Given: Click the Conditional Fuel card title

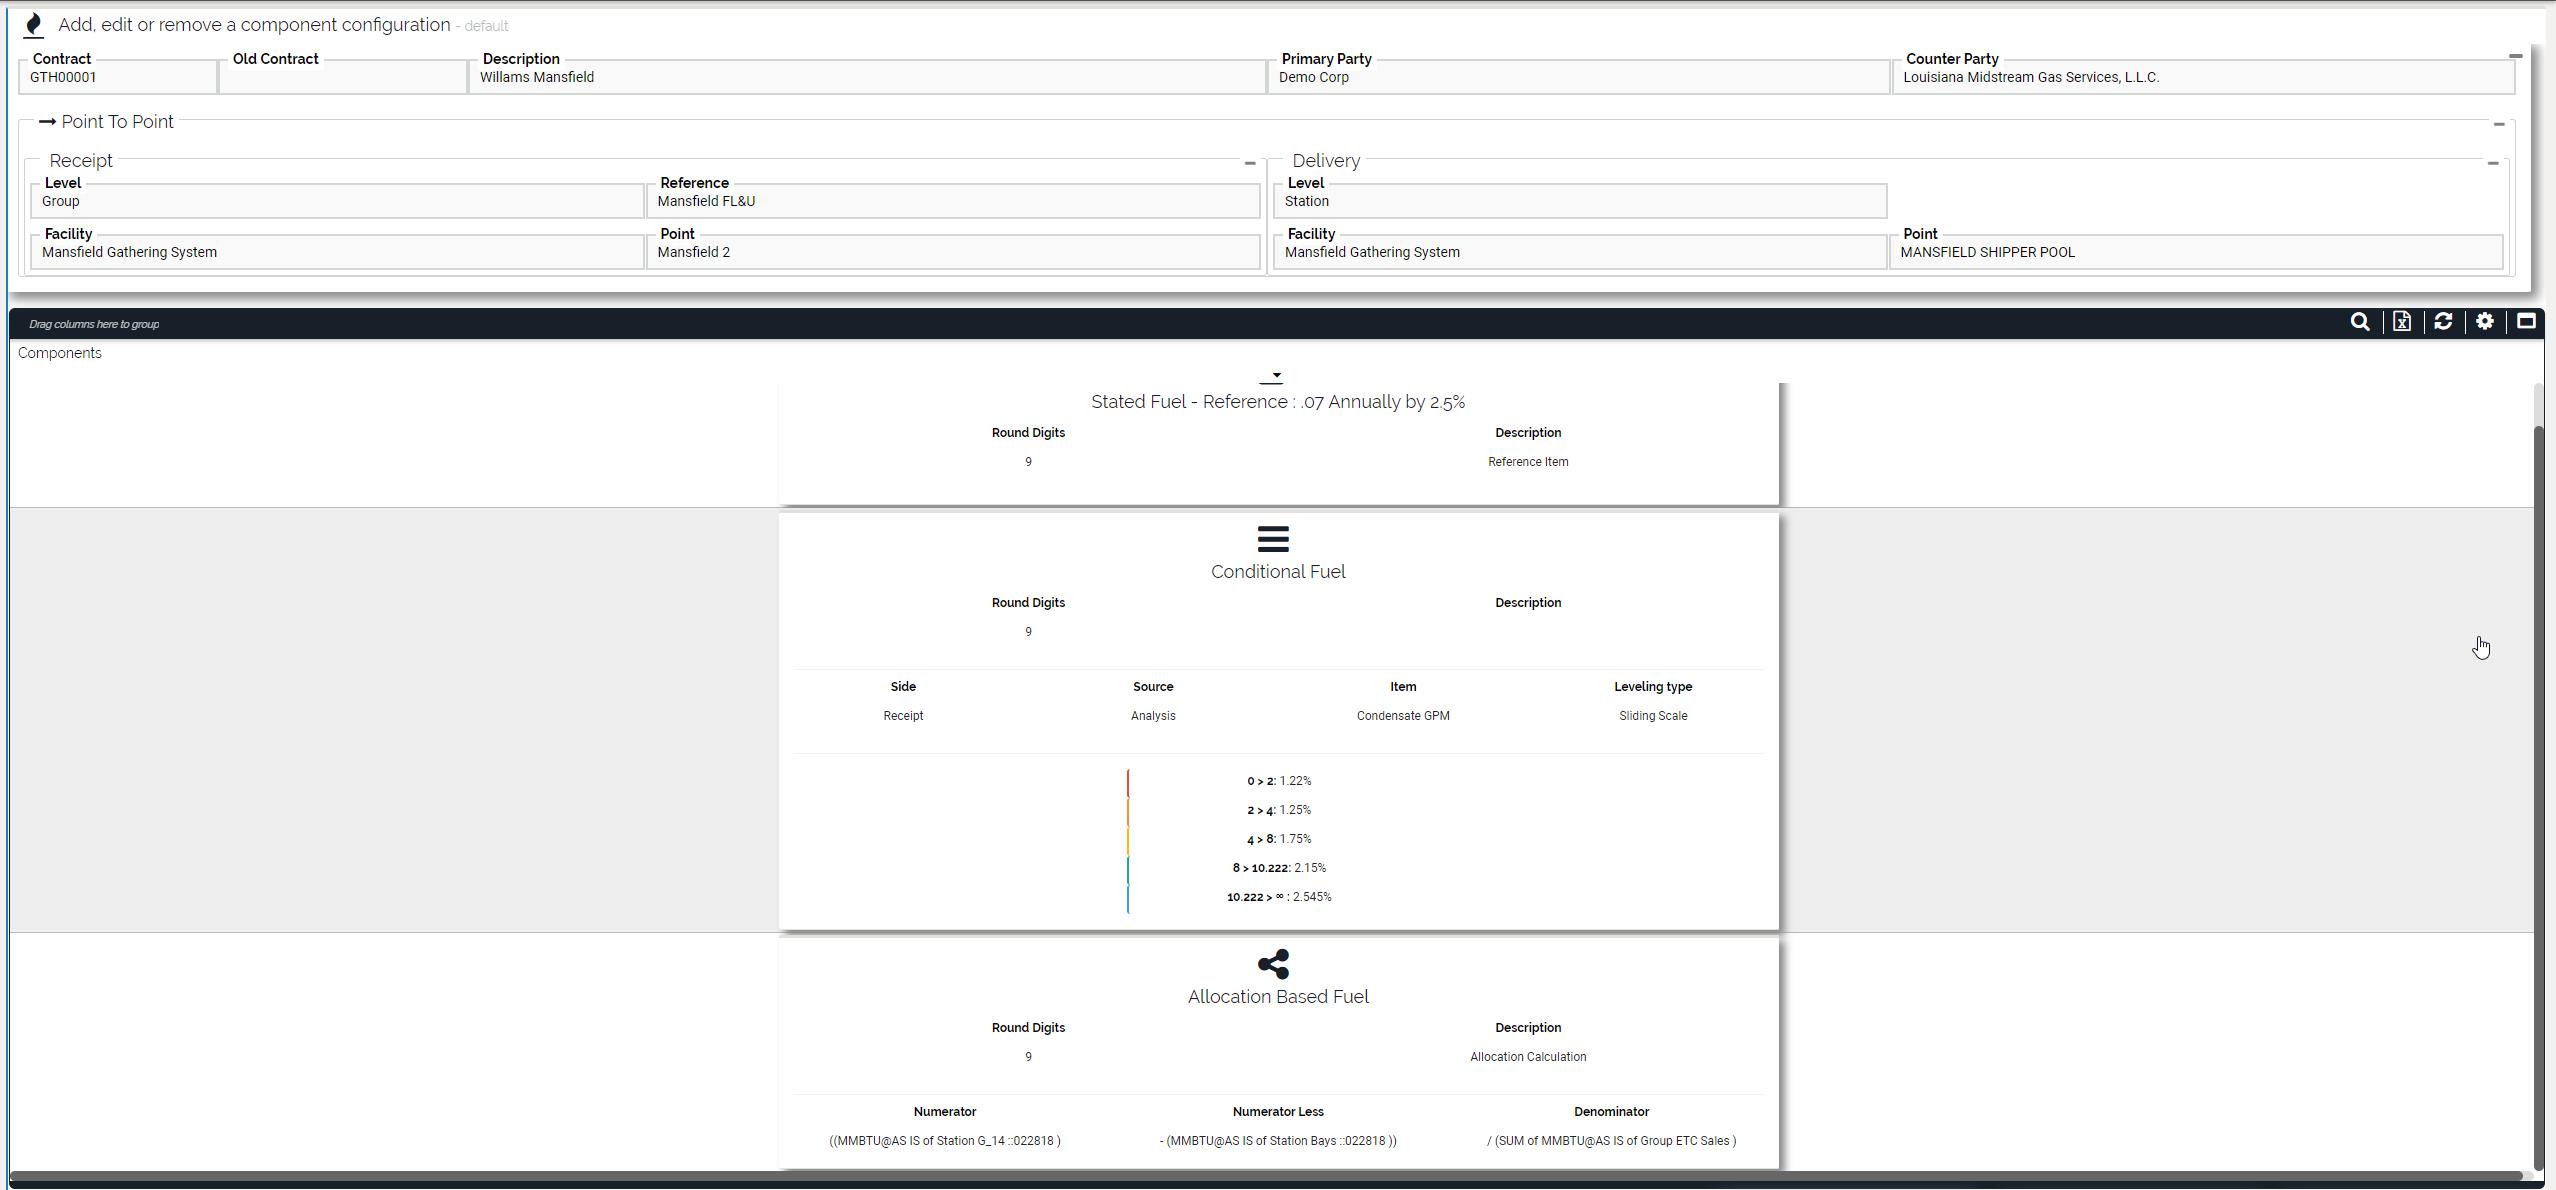Looking at the screenshot, I should [x=1278, y=572].
